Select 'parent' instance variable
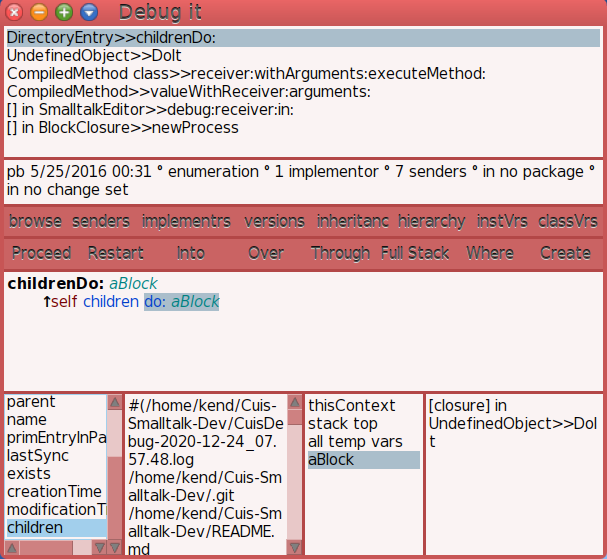Screen dimensions: 607x559 pyautogui.click(x=31, y=402)
